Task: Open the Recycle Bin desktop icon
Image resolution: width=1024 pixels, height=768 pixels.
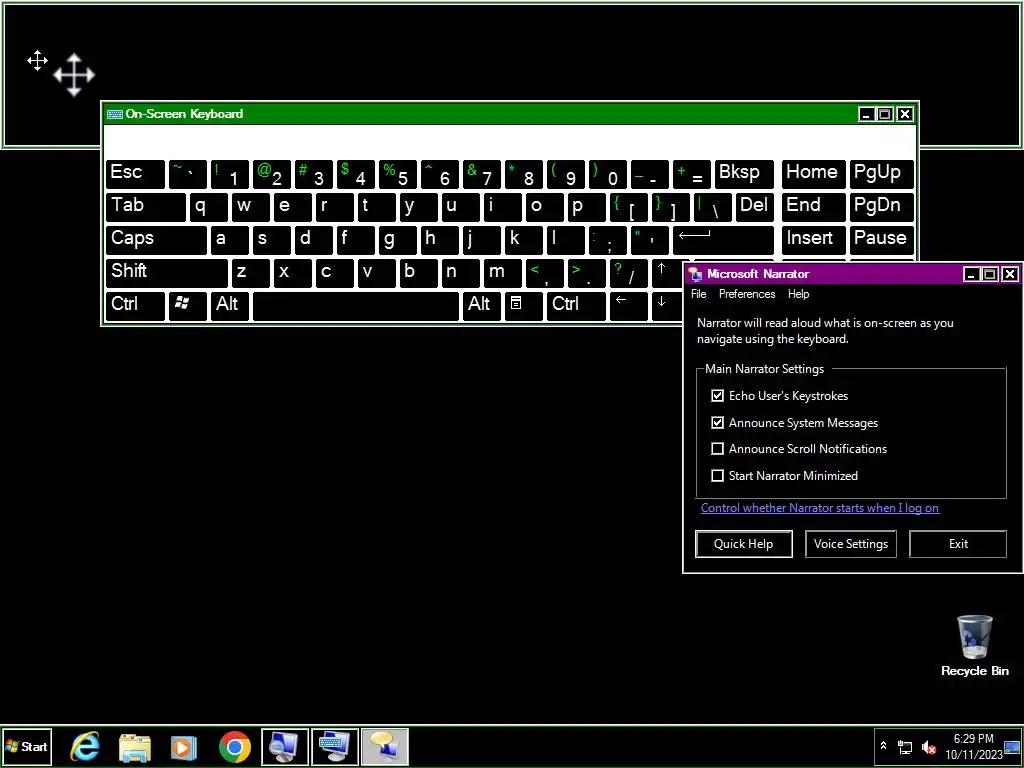Action: point(974,645)
